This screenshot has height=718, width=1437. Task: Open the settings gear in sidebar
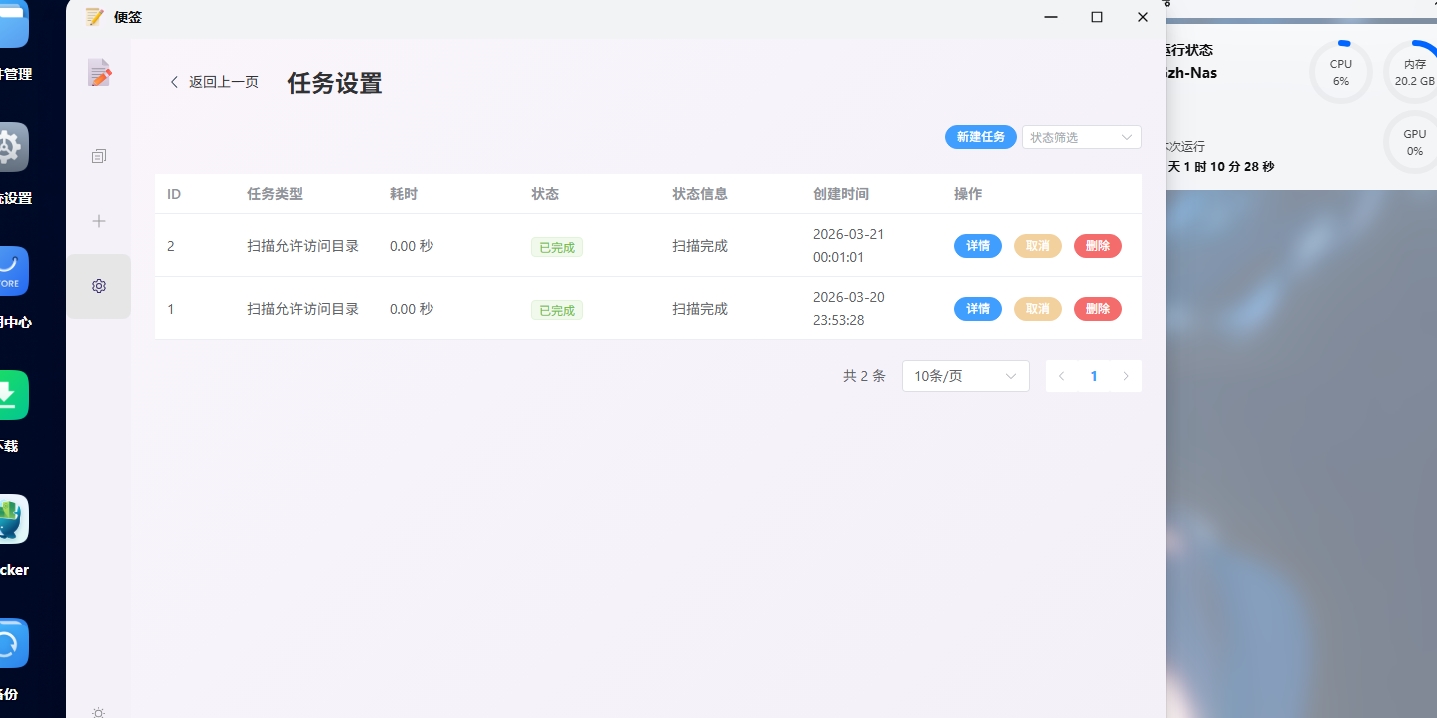click(x=98, y=286)
